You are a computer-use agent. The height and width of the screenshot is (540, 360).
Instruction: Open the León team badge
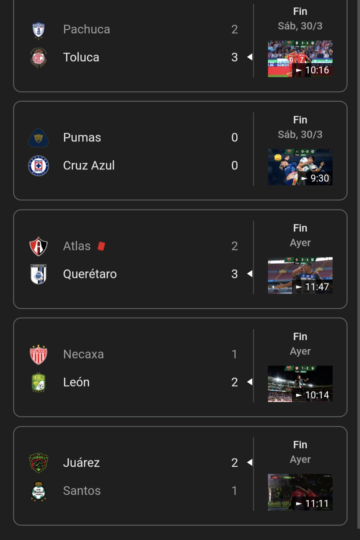pyautogui.click(x=38, y=382)
